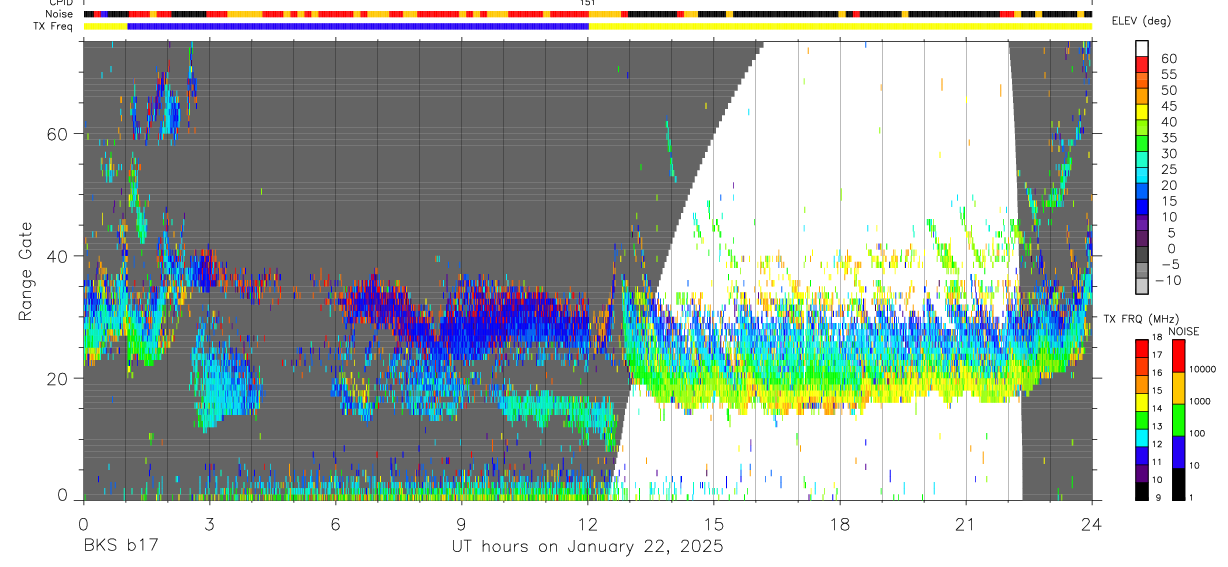Select the orange TX FRQ segment between 15 and 16
1228x567 pixels.
1142,383
